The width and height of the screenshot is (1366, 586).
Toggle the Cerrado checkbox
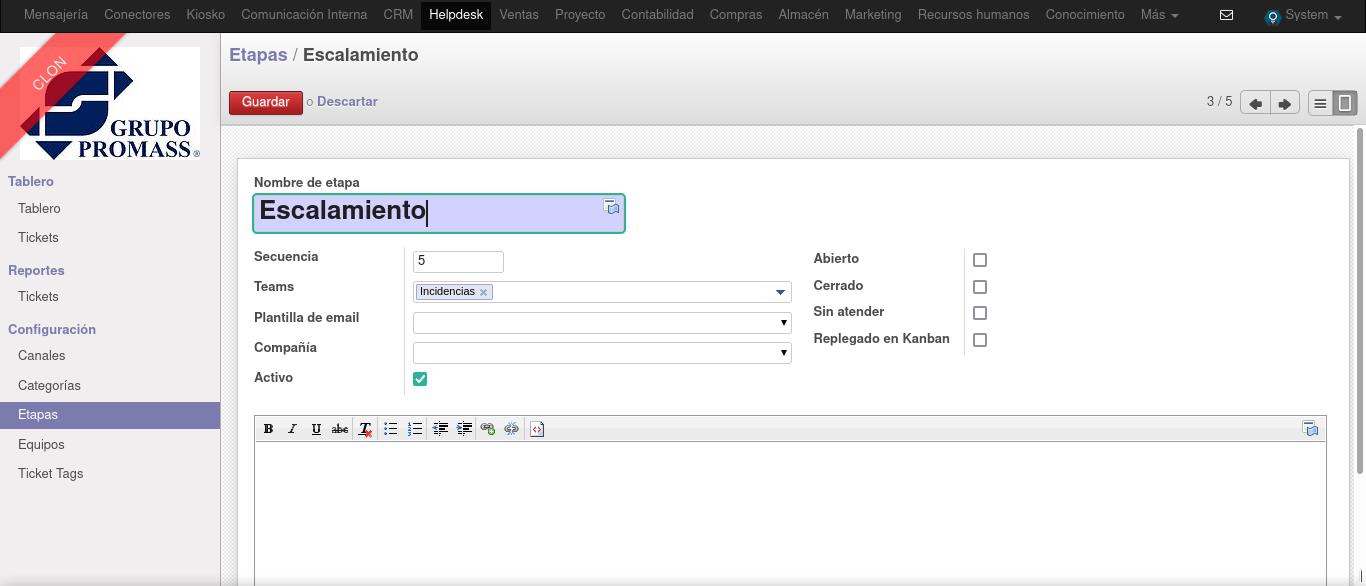tap(980, 287)
